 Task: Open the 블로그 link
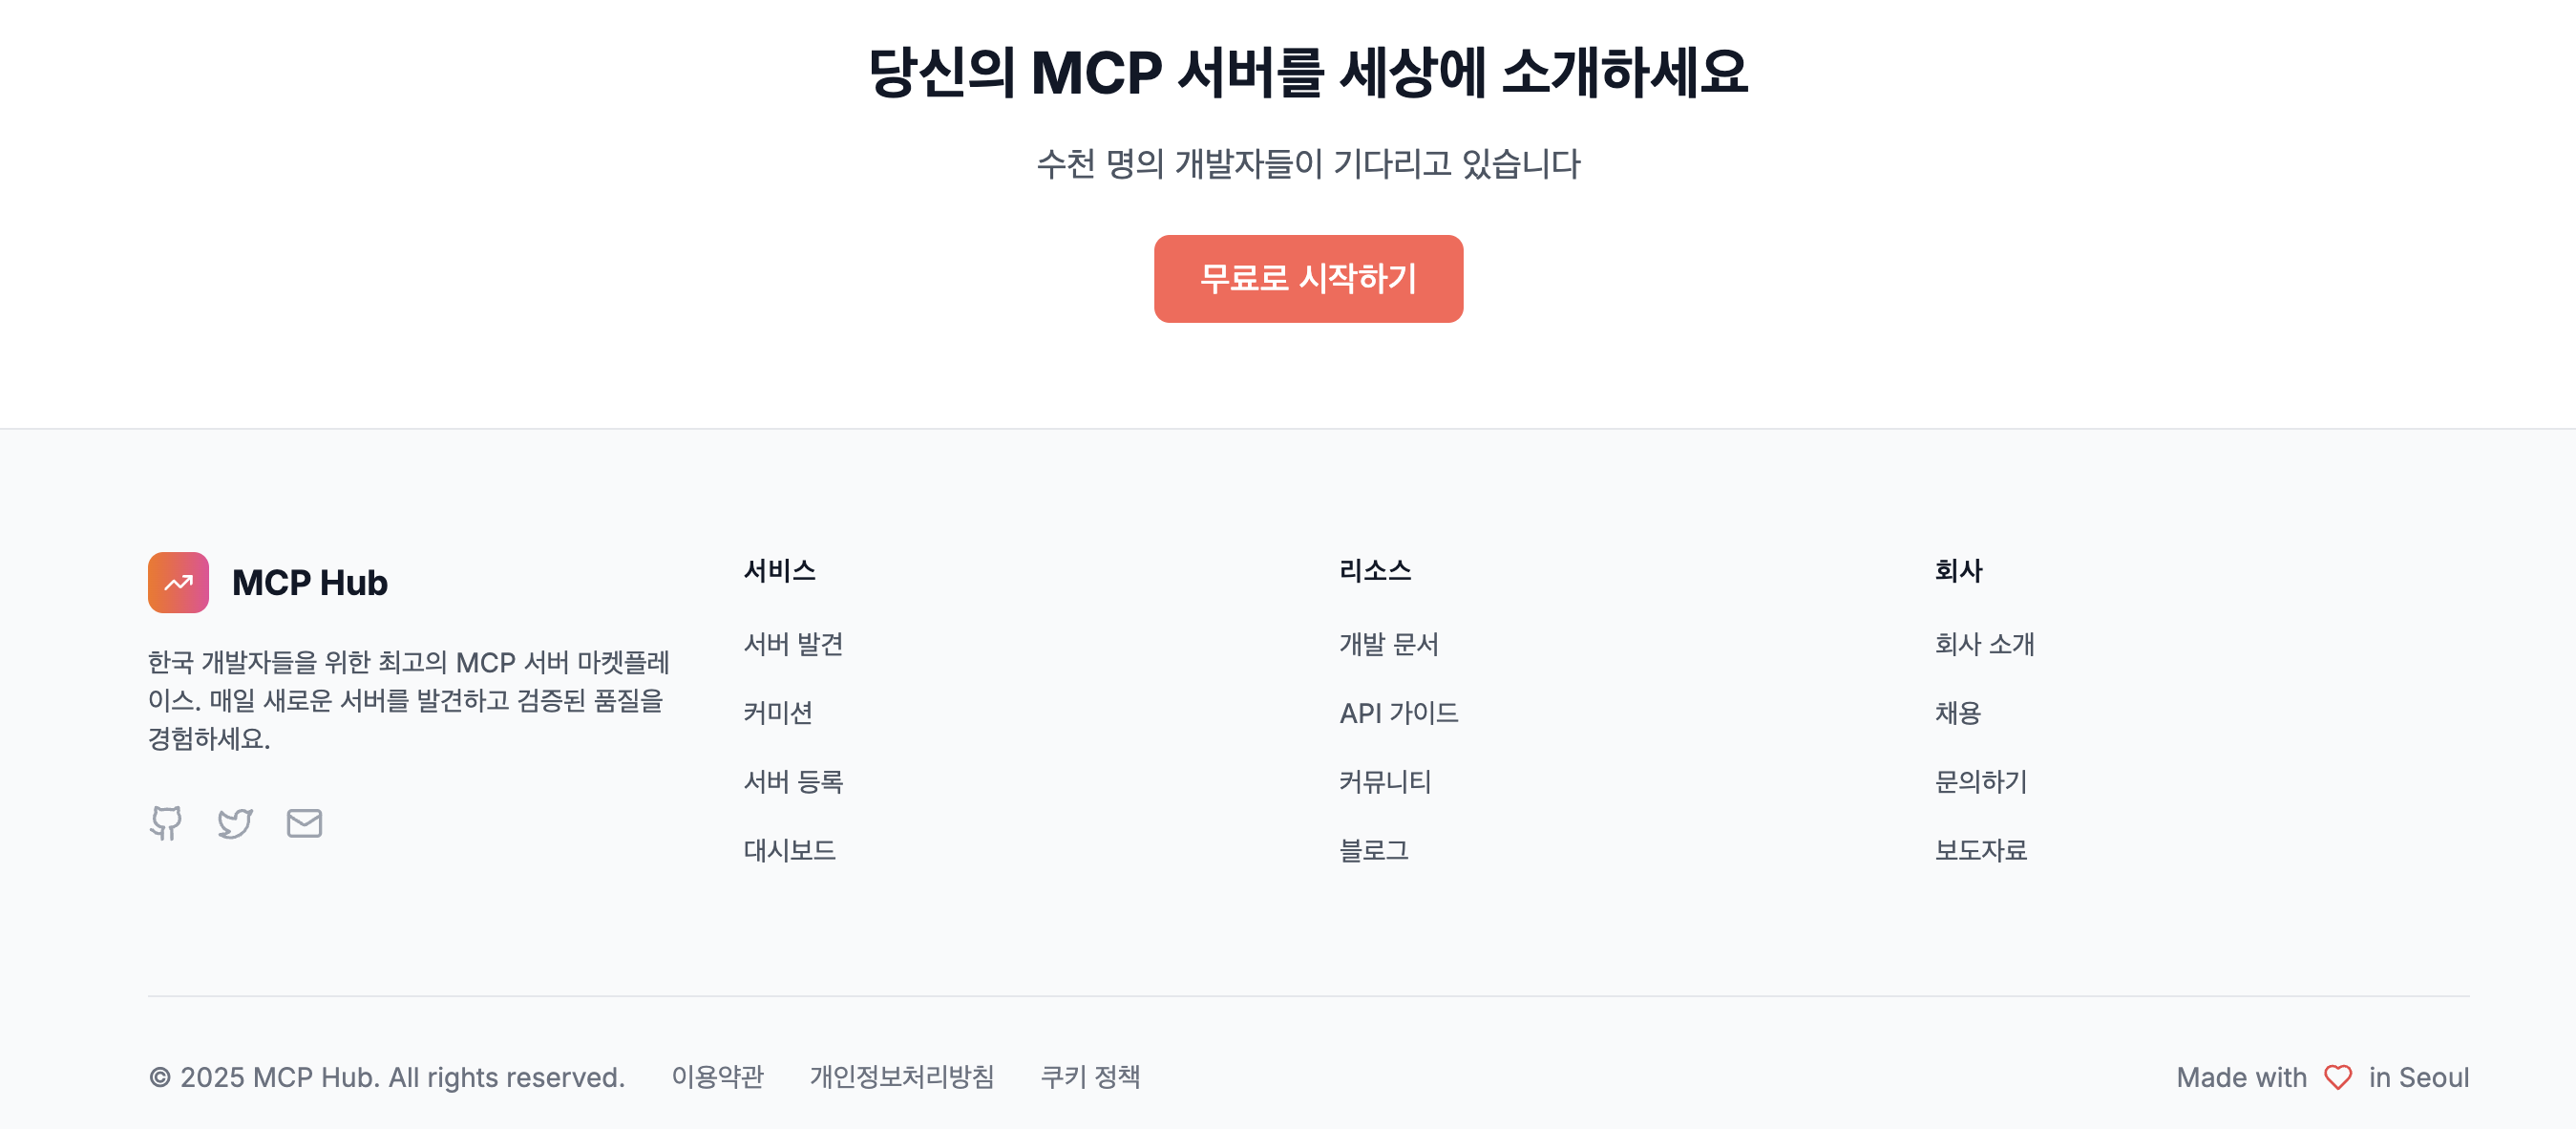click(1376, 850)
